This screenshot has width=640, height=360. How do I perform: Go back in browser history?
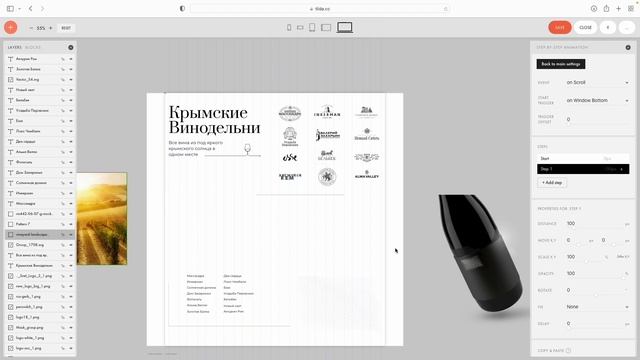[31, 9]
